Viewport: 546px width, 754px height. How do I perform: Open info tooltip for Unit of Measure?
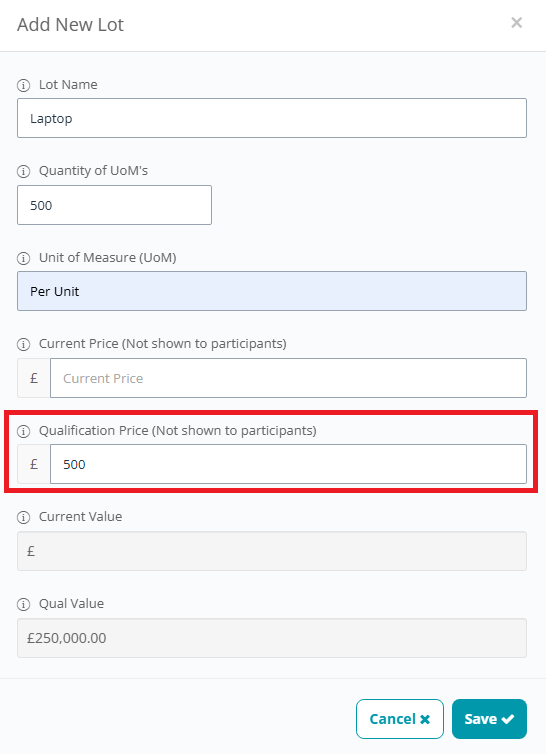coord(23,258)
